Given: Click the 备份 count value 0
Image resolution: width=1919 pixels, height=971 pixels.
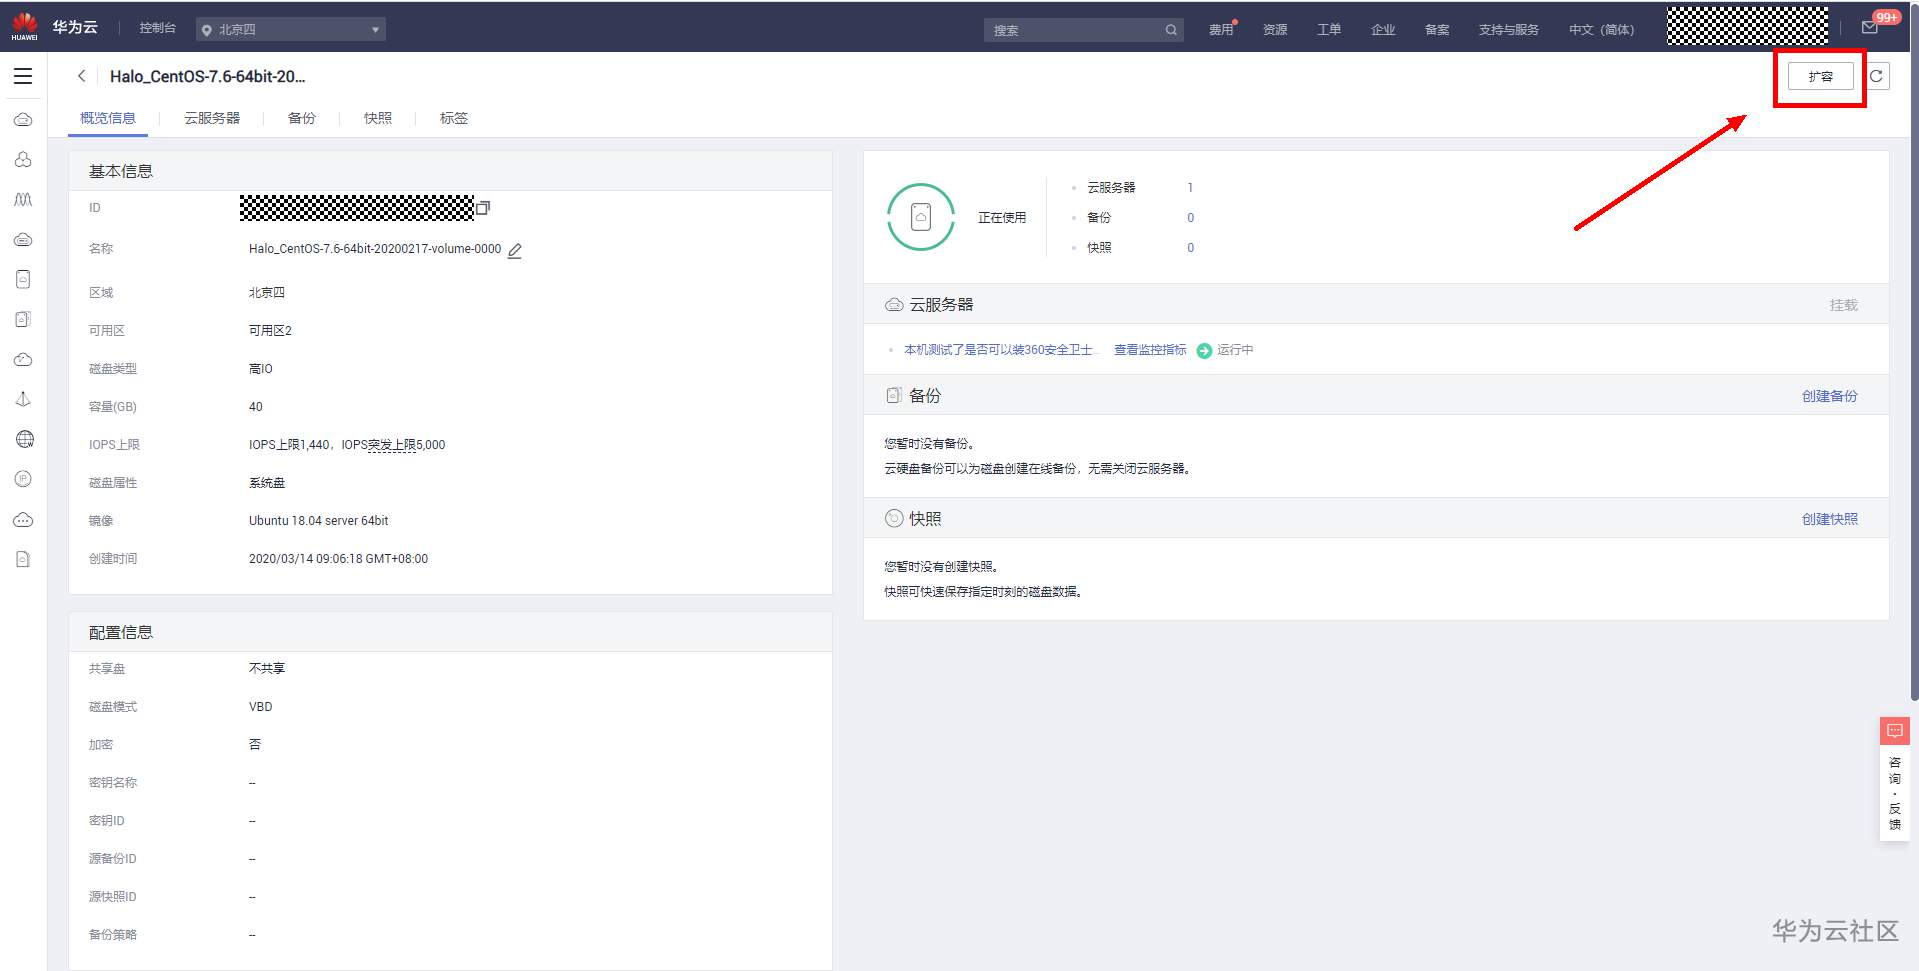Looking at the screenshot, I should [1190, 218].
